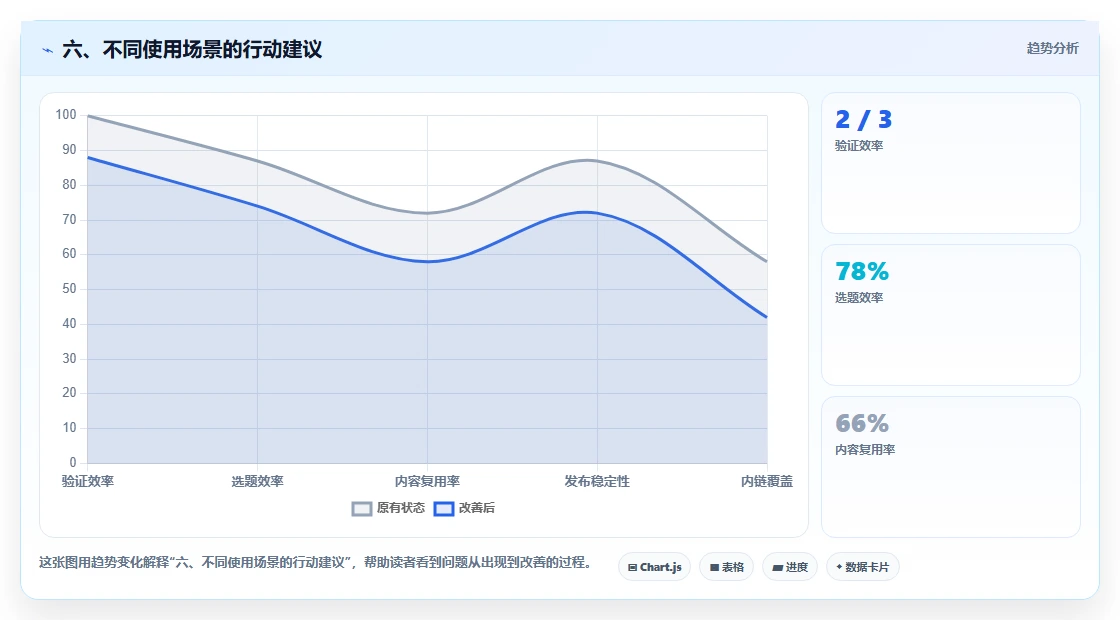
Task: Click the section title 六、不同使用场景的行动建议
Action: point(192,50)
